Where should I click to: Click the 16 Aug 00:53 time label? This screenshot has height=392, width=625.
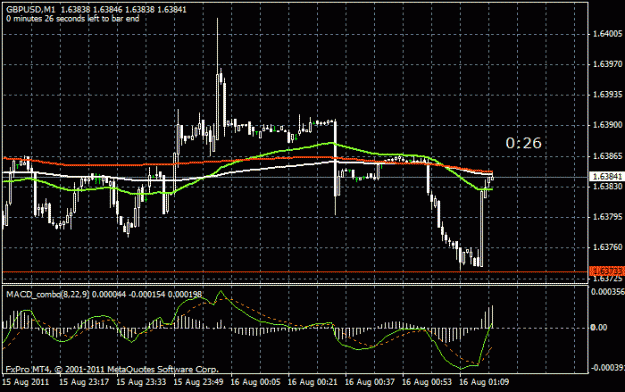click(x=426, y=382)
